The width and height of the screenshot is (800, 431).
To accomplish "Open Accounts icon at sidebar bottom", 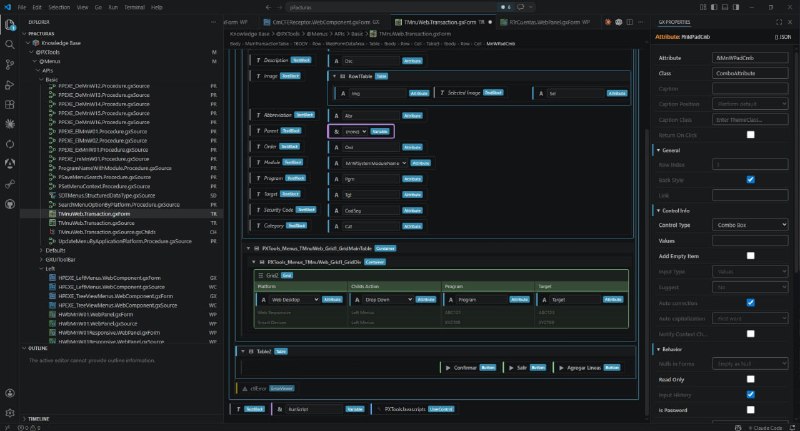I will tap(10, 393).
